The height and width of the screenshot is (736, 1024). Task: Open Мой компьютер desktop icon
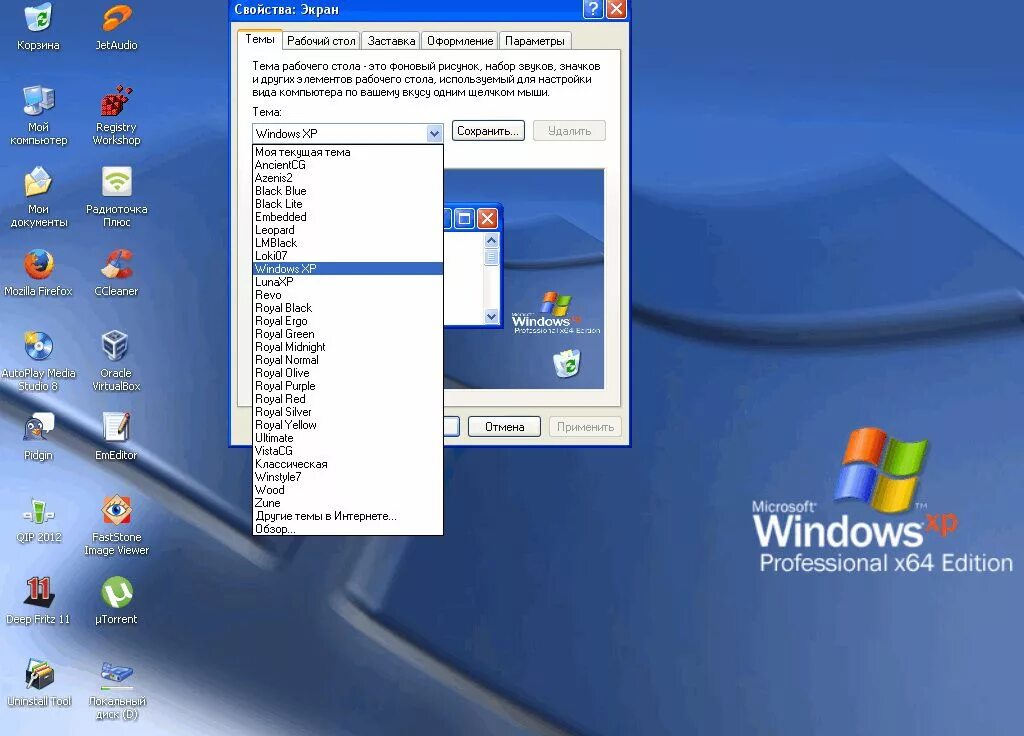click(x=38, y=115)
